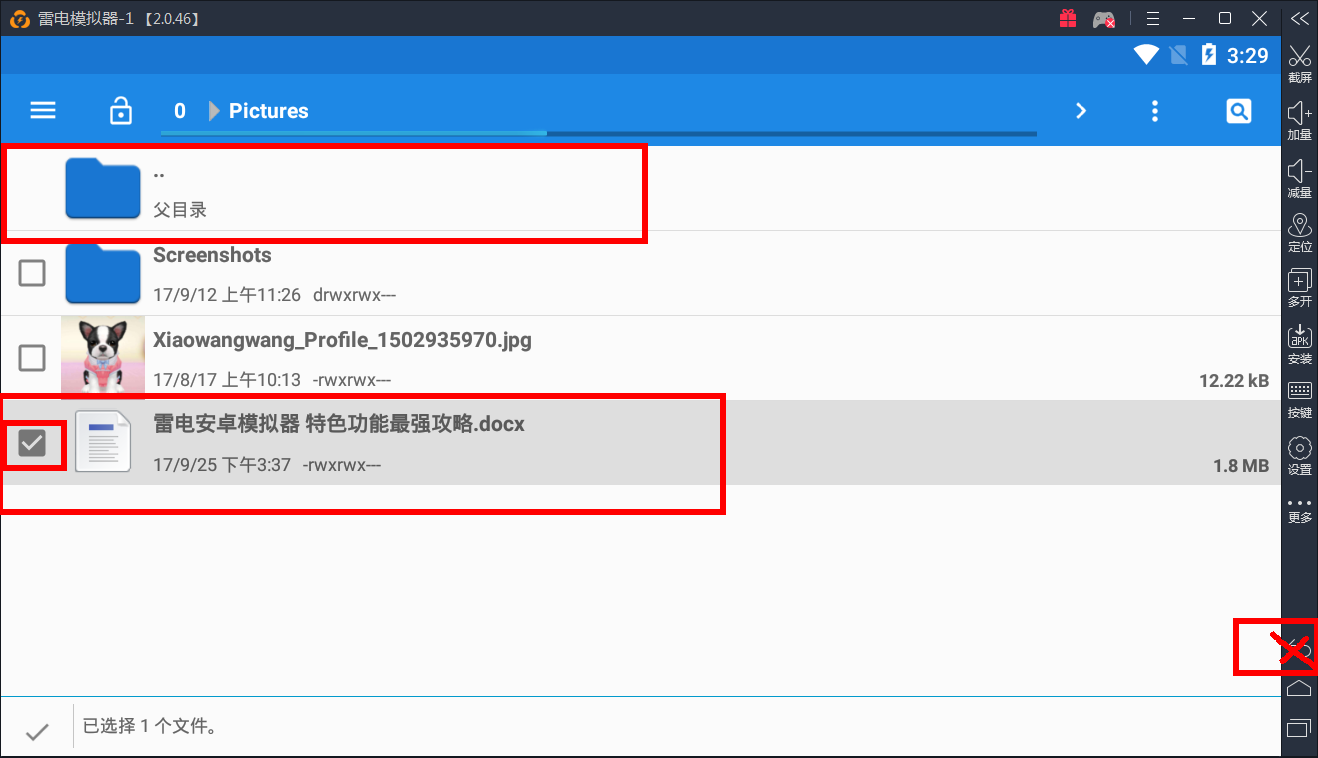Click the "1.8 MB" file size

click(1241, 465)
